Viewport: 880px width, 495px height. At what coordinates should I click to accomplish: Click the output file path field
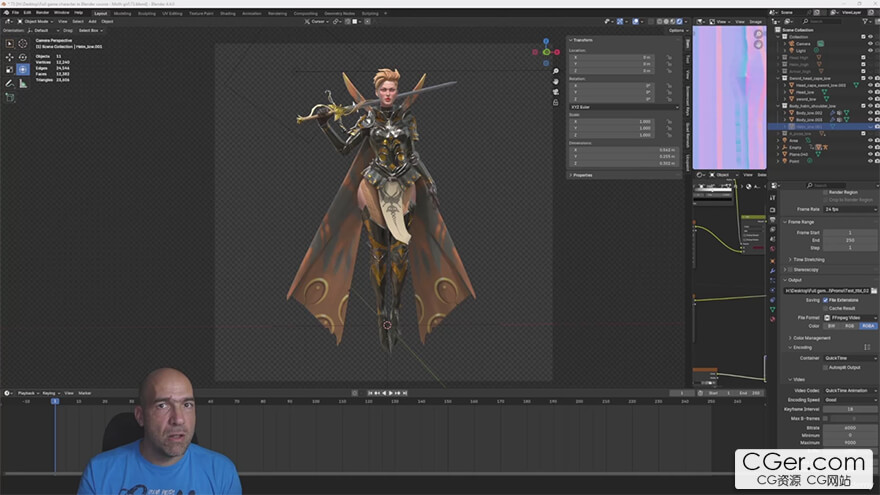click(826, 291)
